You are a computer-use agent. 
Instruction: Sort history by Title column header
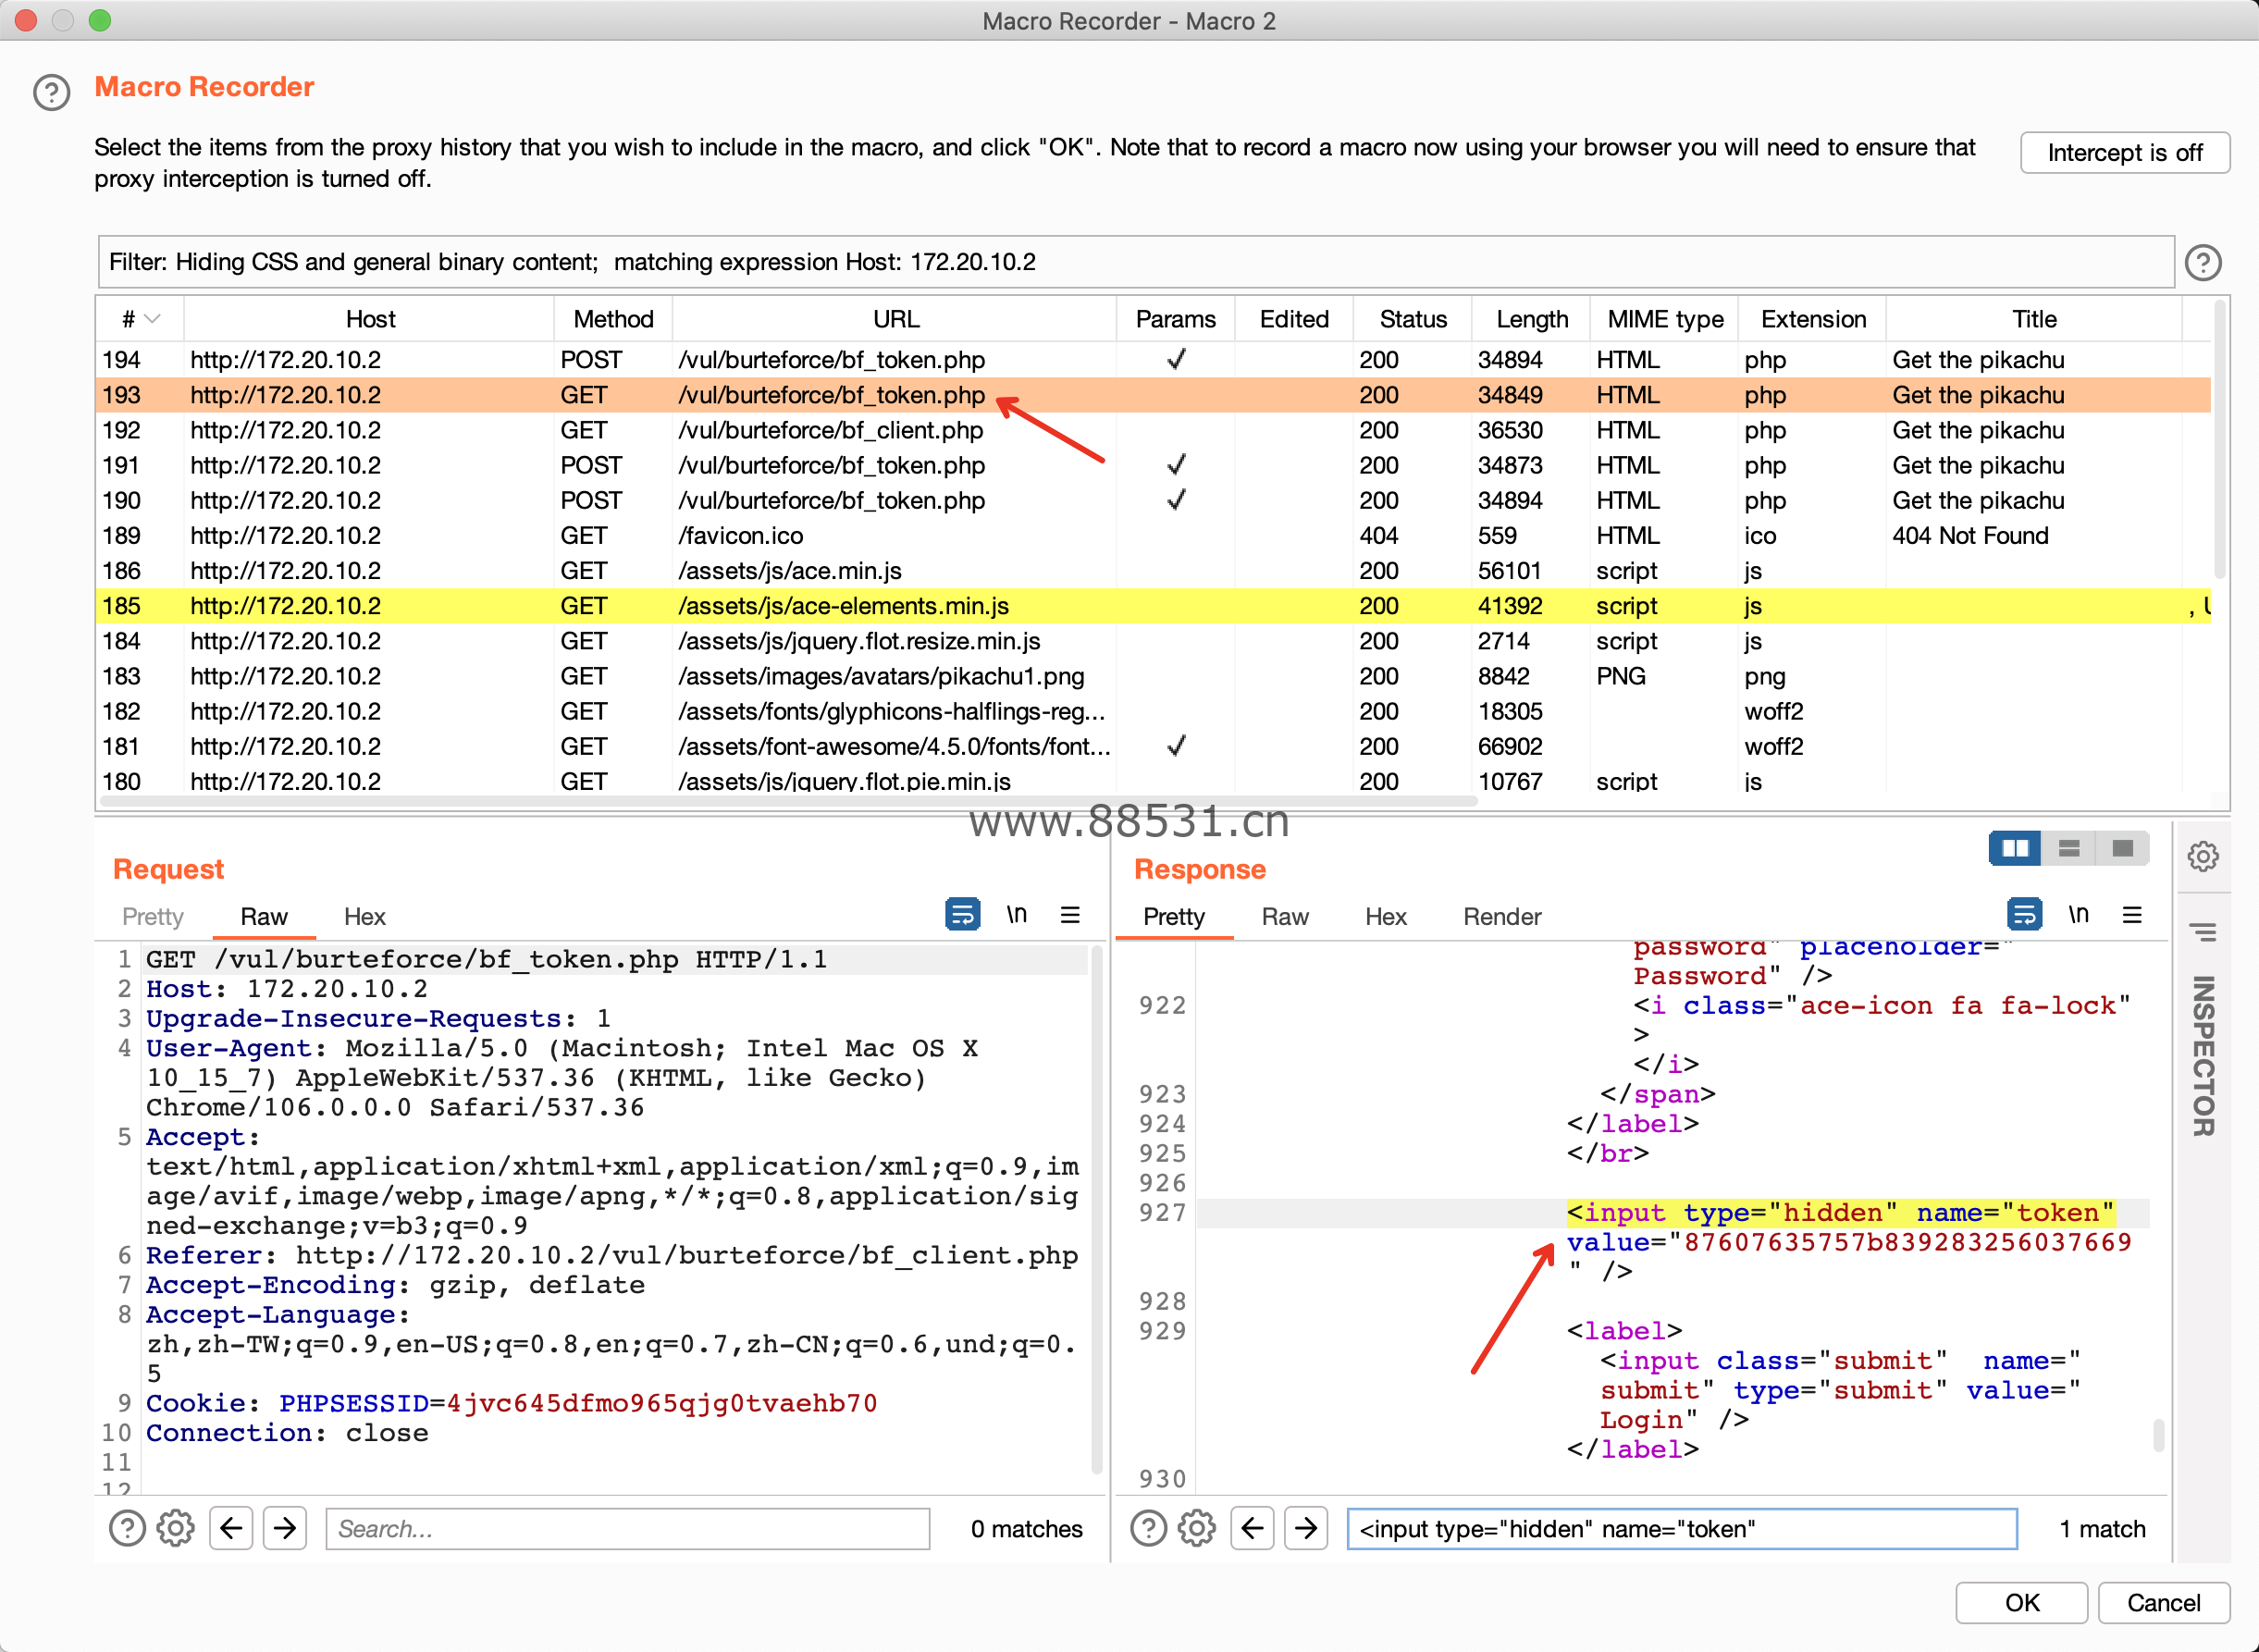[x=2034, y=319]
